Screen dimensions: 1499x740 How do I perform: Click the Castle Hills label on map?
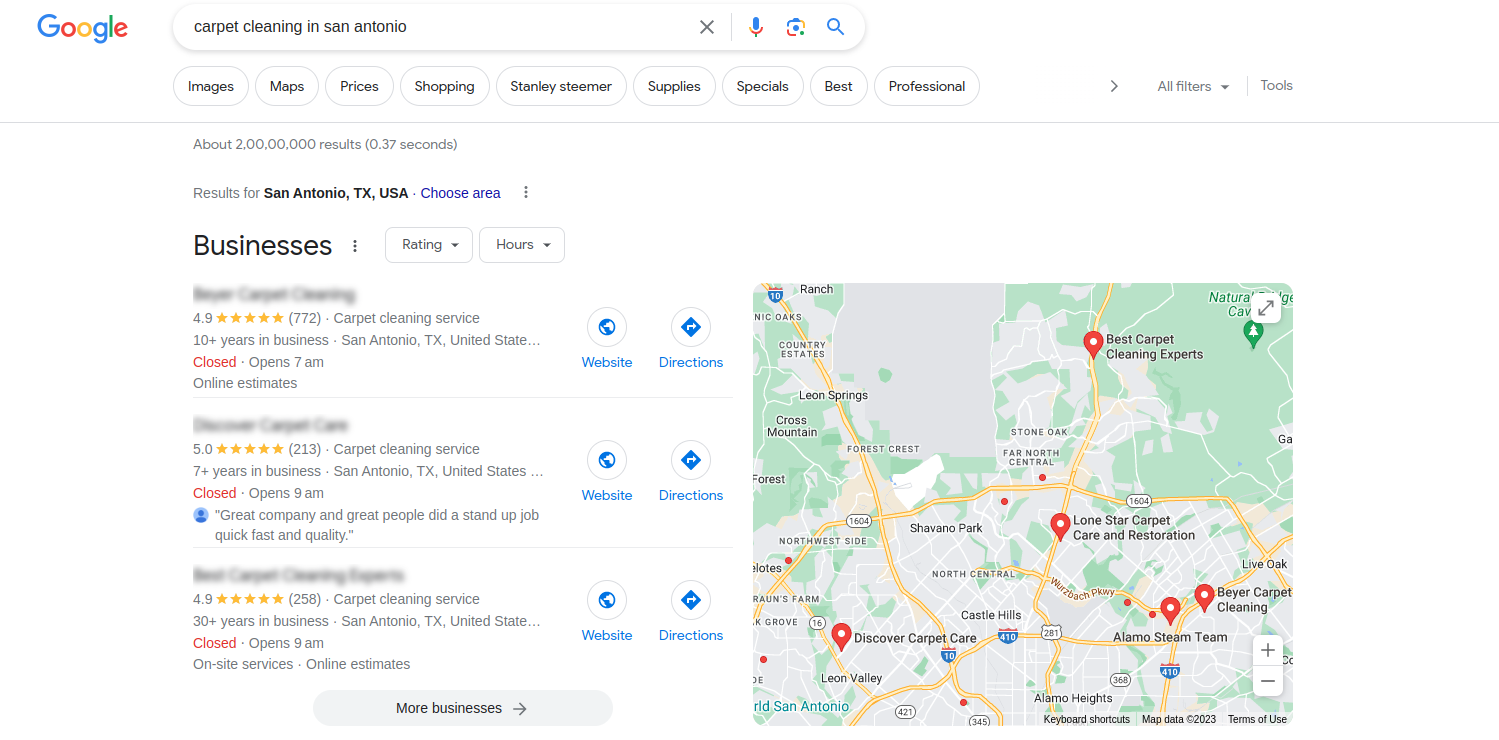[991, 615]
